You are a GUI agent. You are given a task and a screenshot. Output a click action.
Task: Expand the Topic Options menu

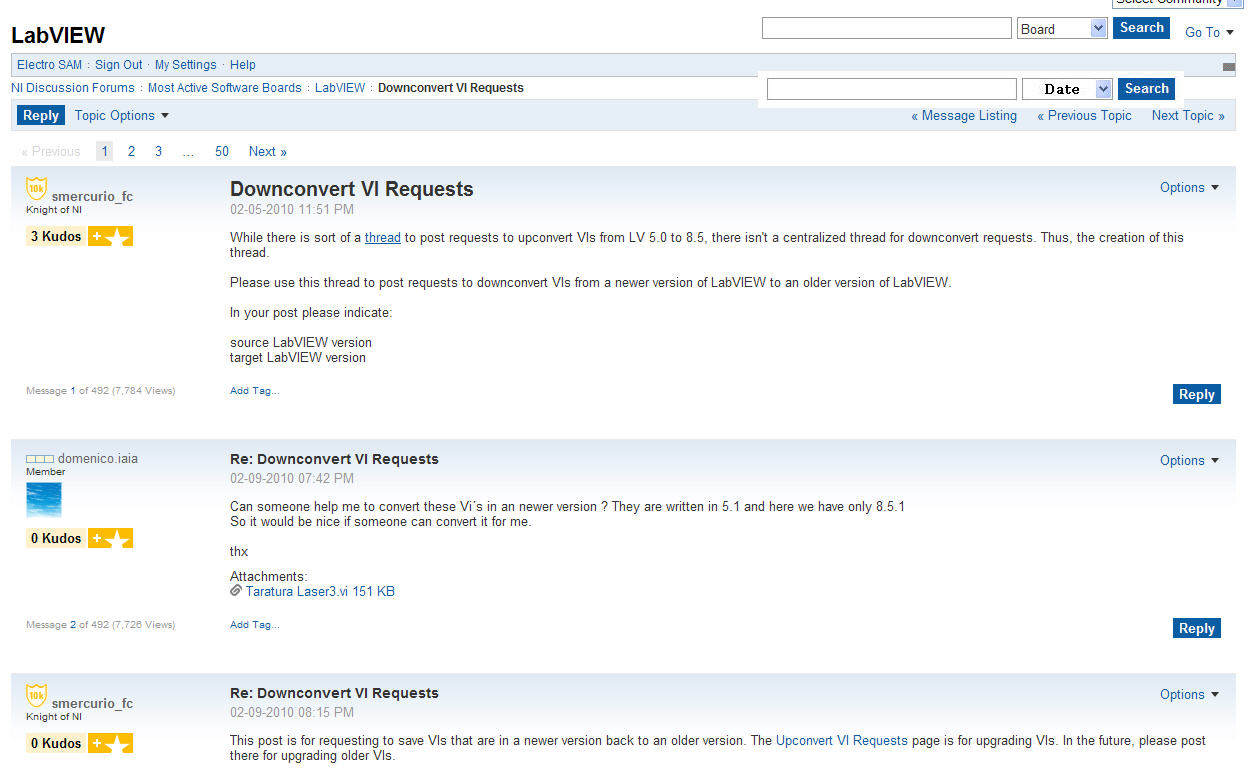coord(122,115)
